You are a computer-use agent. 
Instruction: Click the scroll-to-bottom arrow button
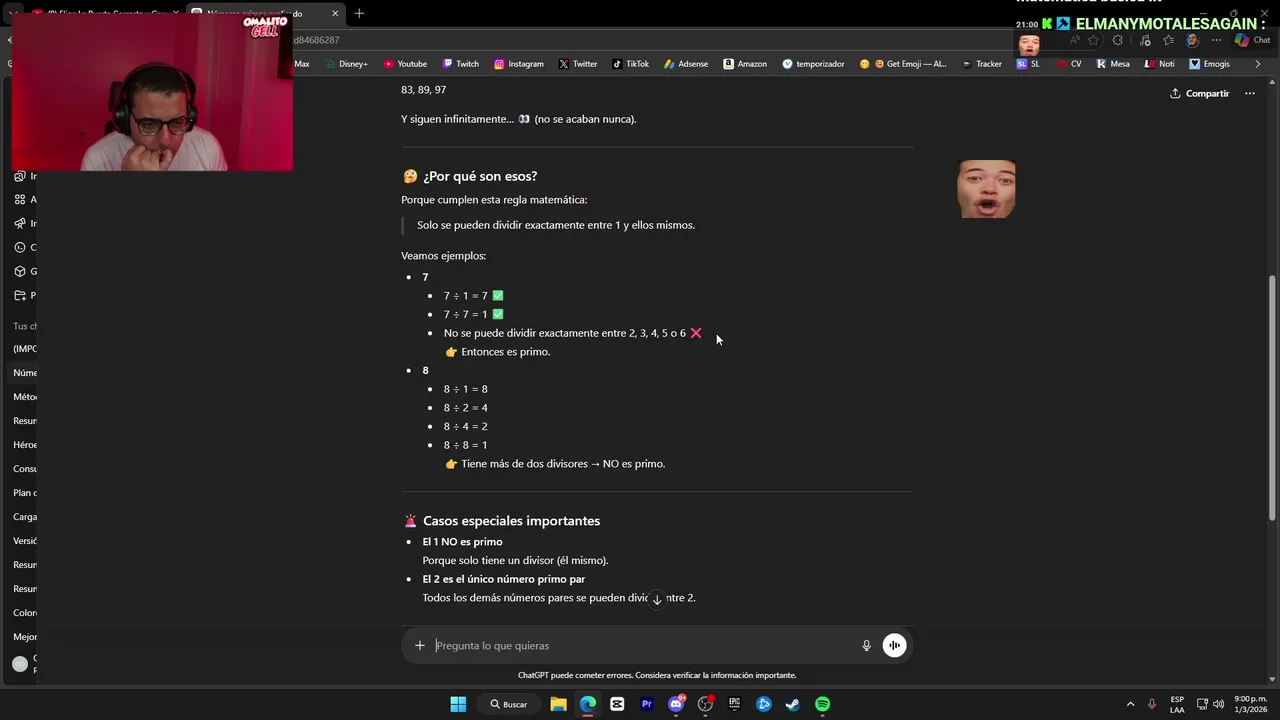(x=657, y=599)
